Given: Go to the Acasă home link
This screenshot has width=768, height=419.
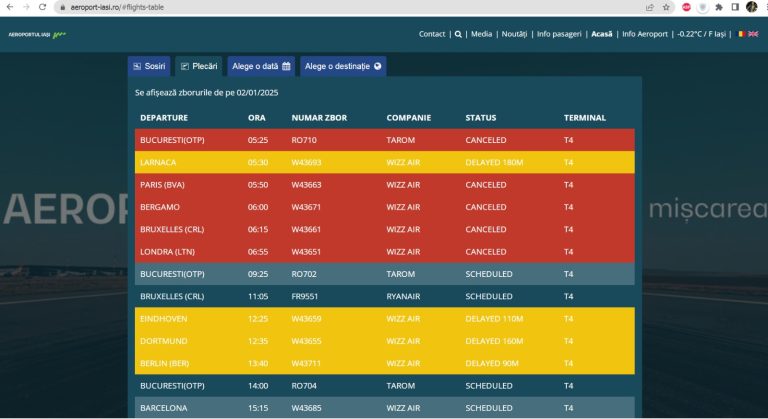Looking at the screenshot, I should coord(601,34).
